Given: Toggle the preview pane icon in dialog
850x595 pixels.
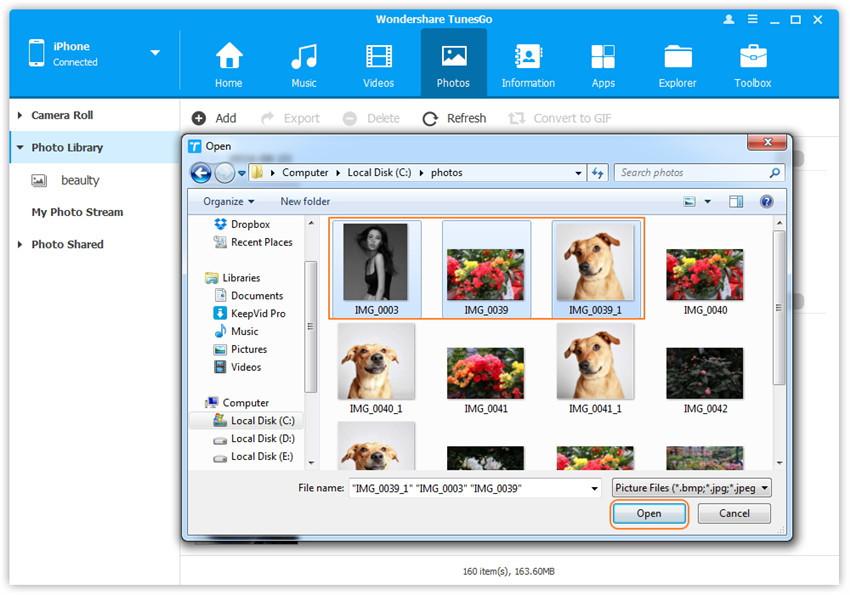Looking at the screenshot, I should [736, 201].
